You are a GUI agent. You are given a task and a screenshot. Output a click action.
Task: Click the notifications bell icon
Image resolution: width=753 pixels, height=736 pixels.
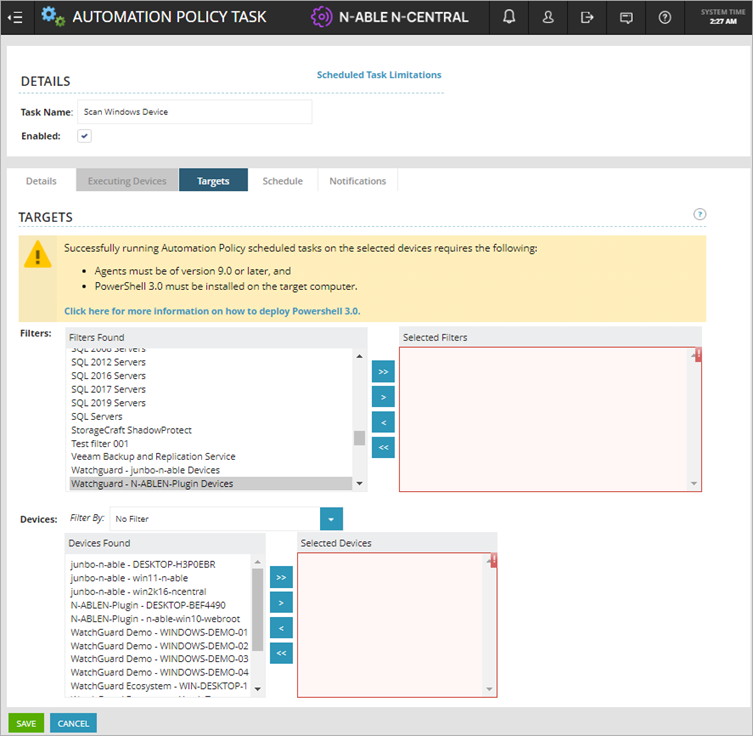click(x=510, y=17)
